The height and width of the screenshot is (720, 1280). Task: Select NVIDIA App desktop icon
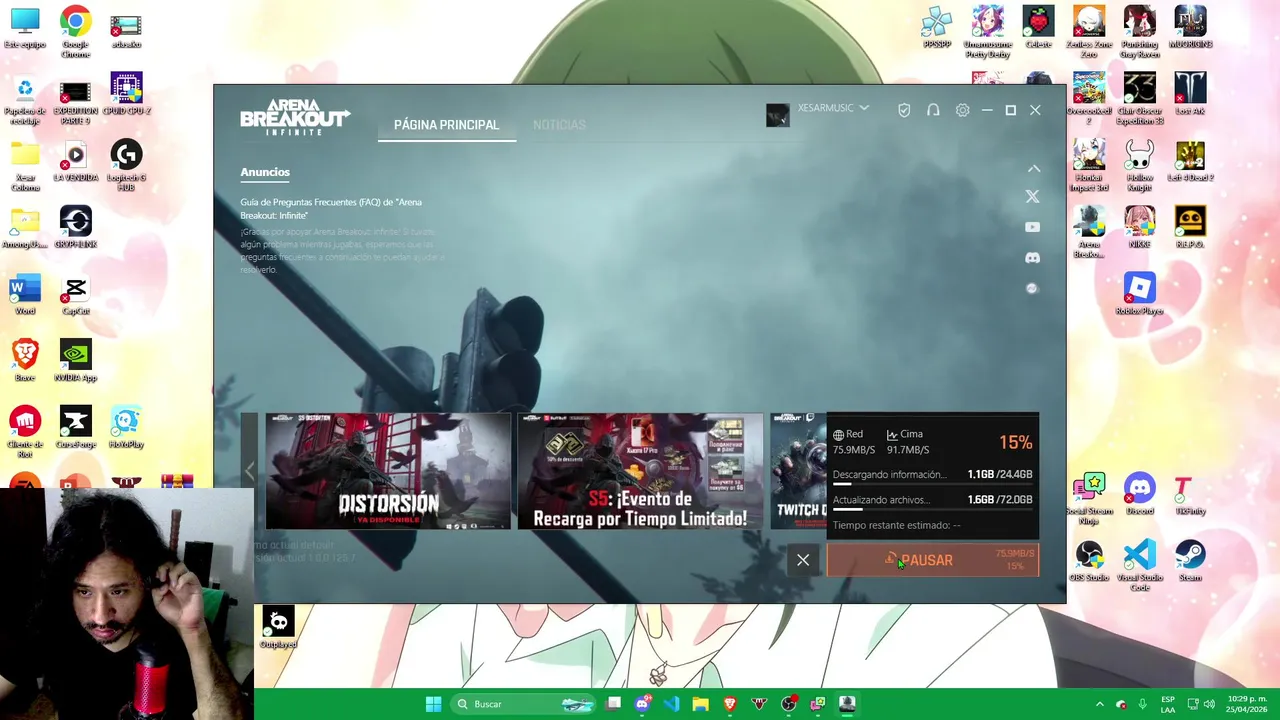pos(75,361)
